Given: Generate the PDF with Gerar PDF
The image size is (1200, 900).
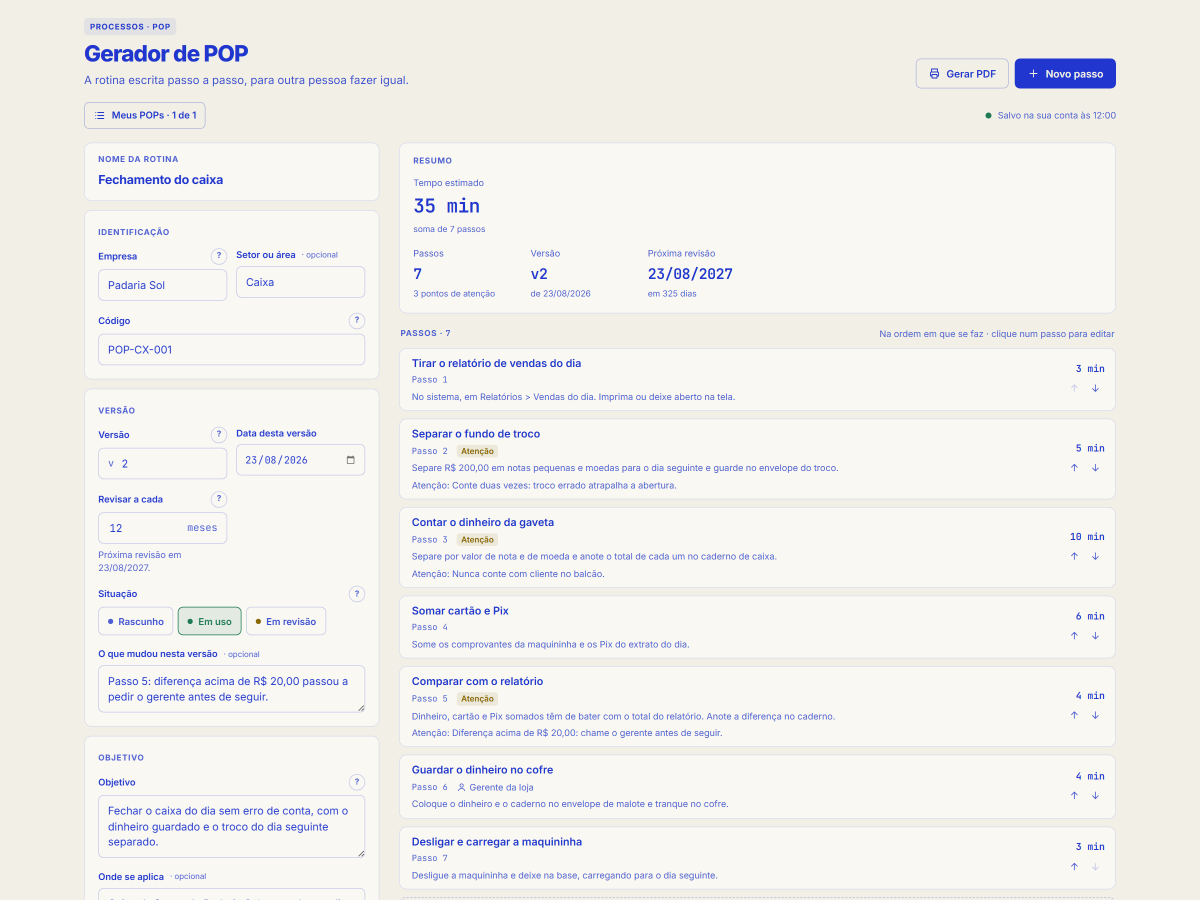Looking at the screenshot, I should (x=962, y=73).
